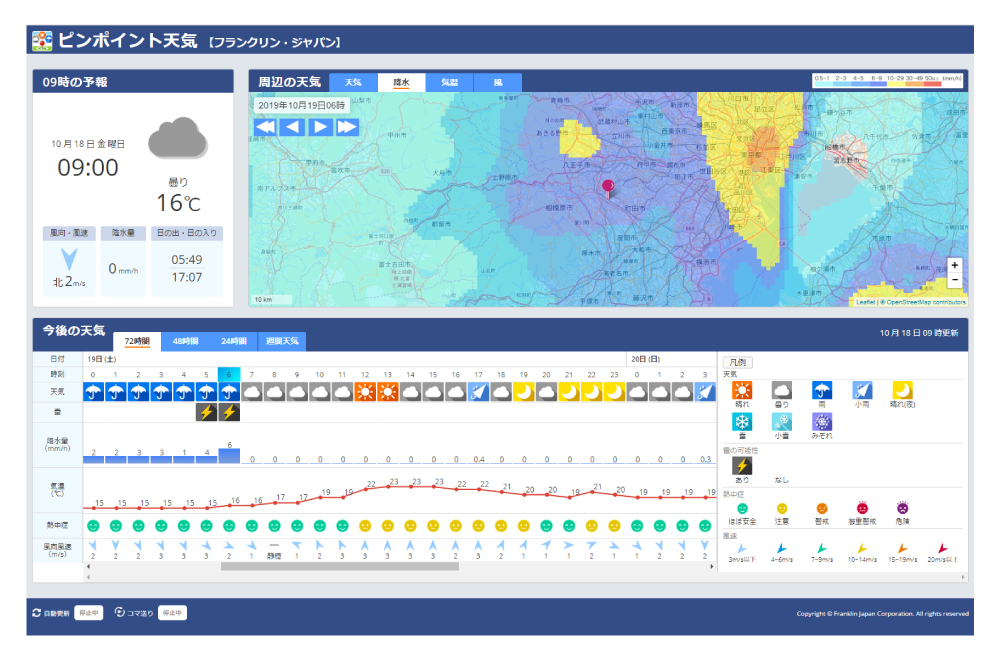Play the map forecast animation
The height and width of the screenshot is (660, 1000).
[x=320, y=127]
